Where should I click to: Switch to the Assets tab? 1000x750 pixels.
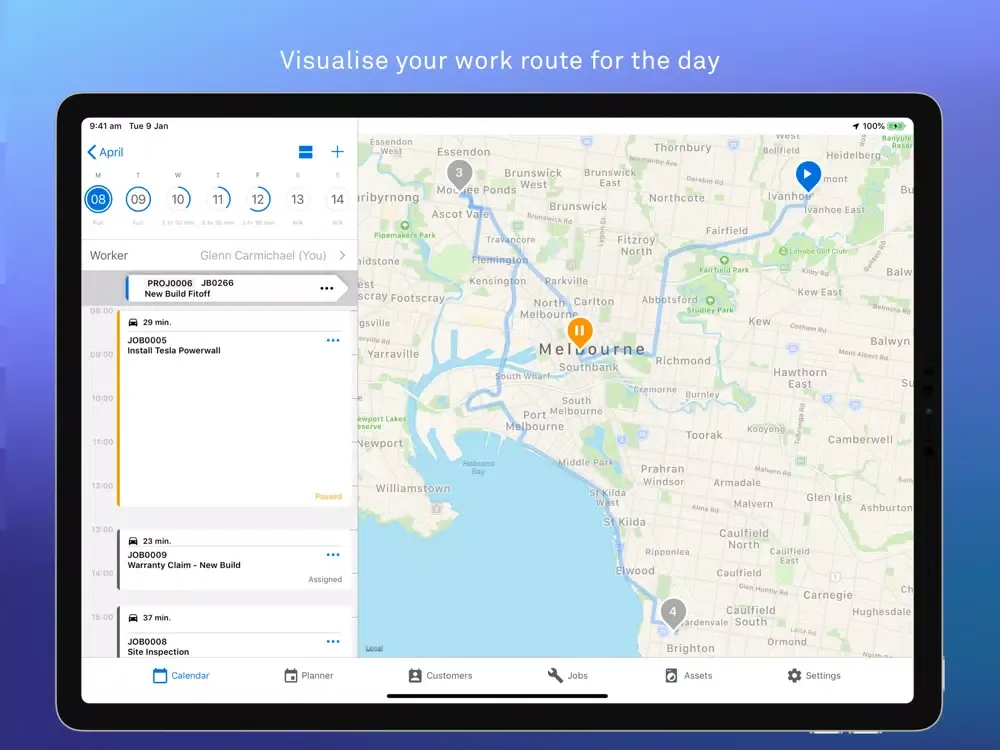click(688, 675)
